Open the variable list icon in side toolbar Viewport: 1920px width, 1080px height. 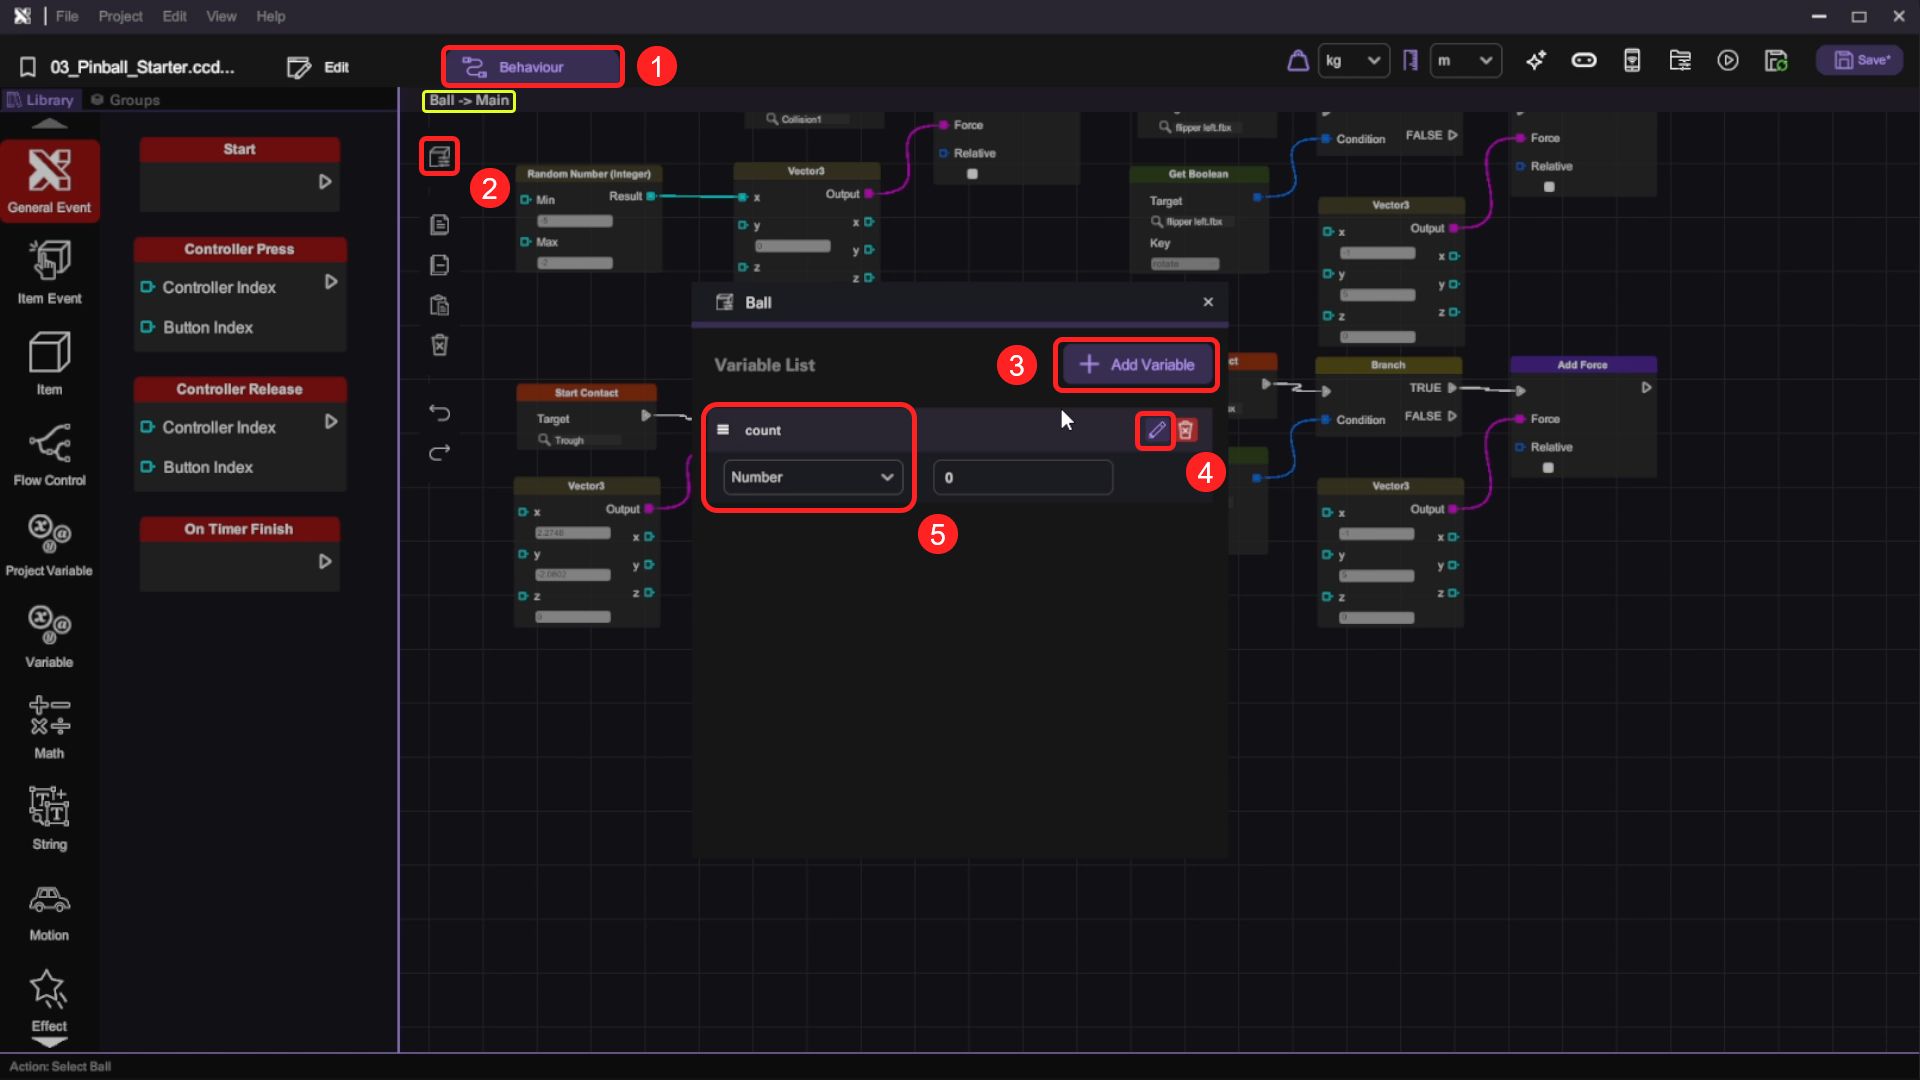(x=439, y=156)
